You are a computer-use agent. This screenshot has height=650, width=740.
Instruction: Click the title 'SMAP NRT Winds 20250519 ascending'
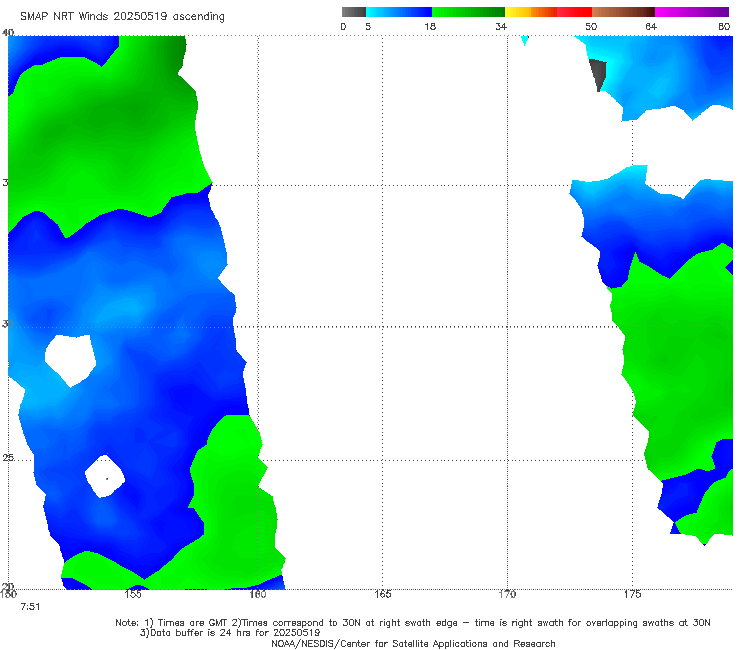(x=122, y=17)
